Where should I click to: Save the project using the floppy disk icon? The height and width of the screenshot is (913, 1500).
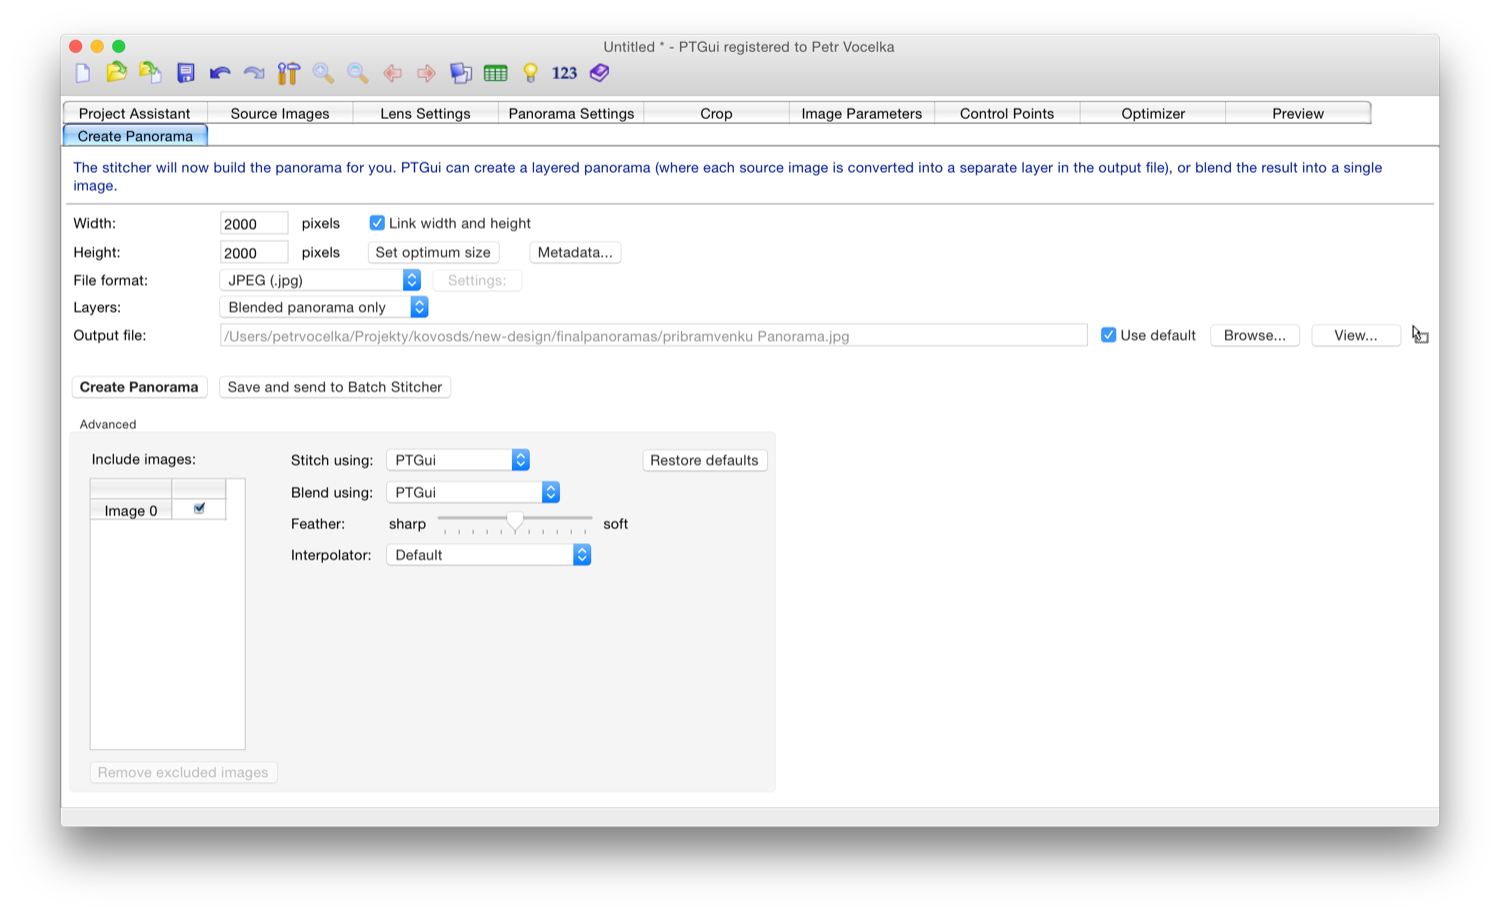pos(186,73)
